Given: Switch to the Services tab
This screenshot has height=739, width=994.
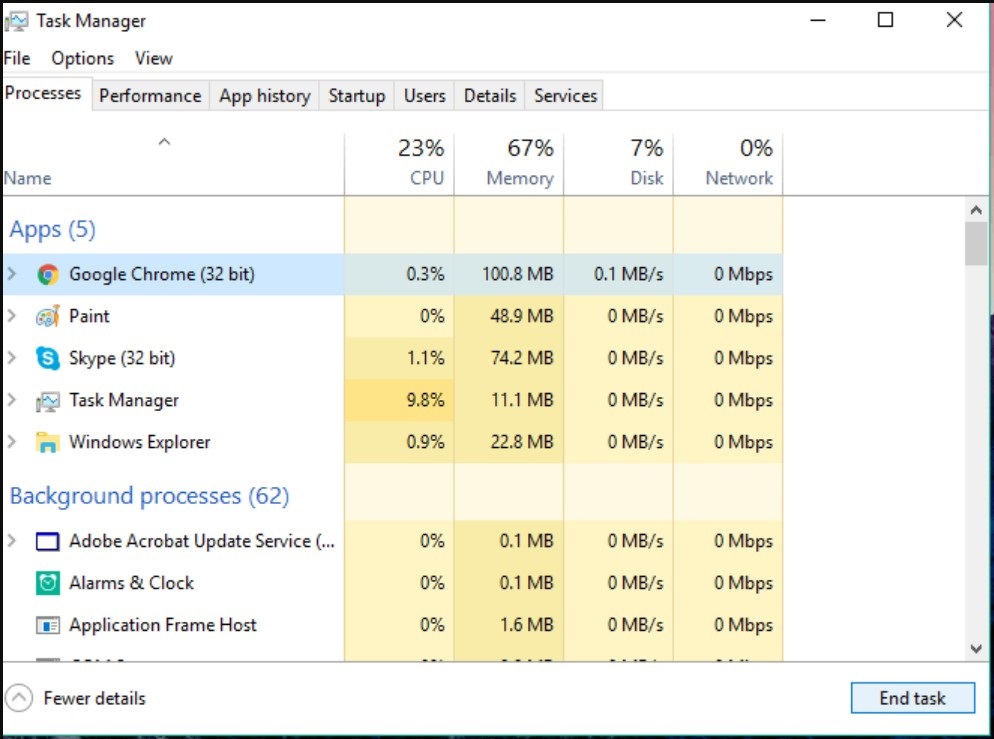Looking at the screenshot, I should tap(565, 96).
